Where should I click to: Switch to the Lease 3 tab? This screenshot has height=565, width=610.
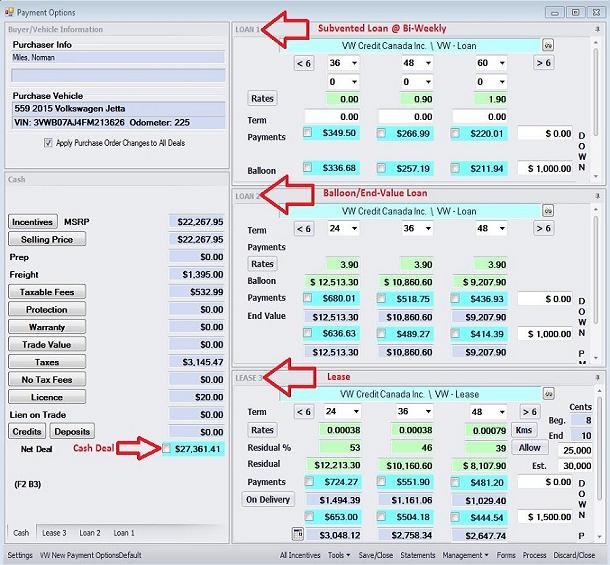tap(54, 533)
